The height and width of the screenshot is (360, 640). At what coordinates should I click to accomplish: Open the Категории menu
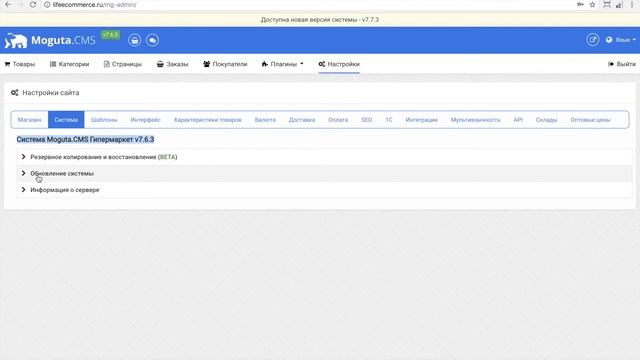pos(69,64)
